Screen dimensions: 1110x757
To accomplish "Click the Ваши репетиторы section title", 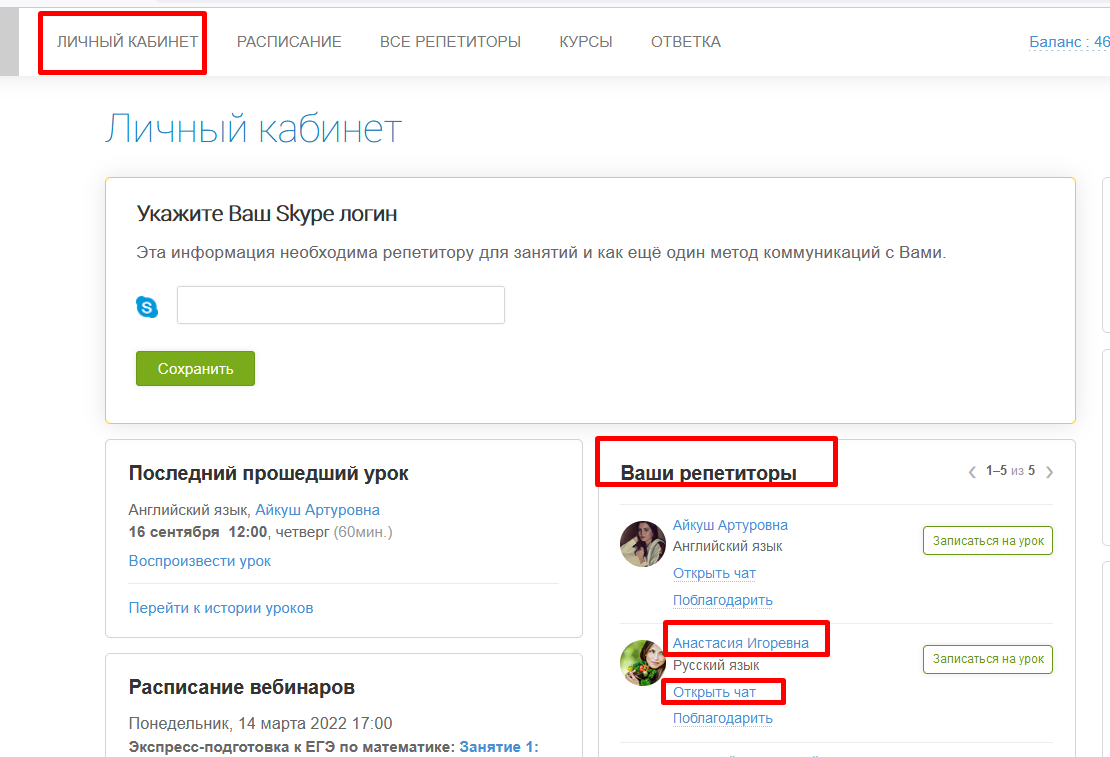I will (709, 473).
